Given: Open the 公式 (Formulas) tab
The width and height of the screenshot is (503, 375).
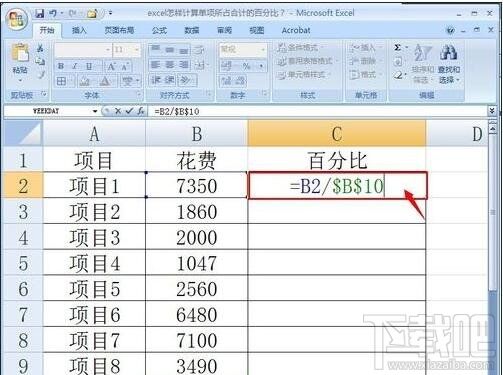Looking at the screenshot, I should point(159,30).
